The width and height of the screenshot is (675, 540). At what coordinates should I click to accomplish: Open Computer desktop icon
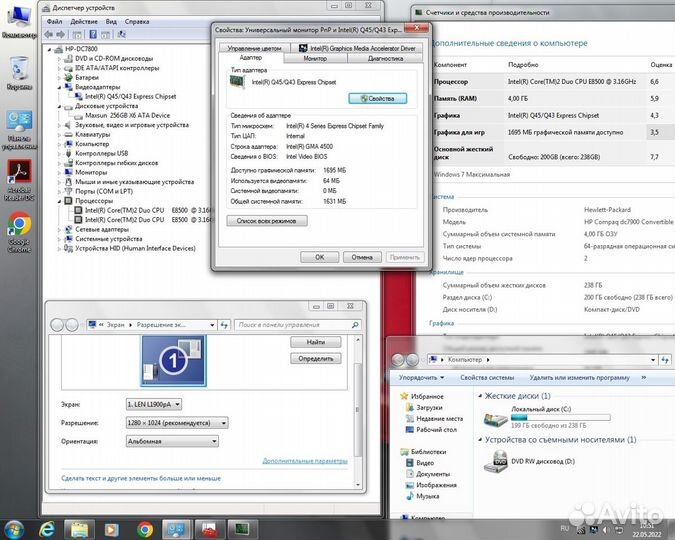tap(19, 22)
